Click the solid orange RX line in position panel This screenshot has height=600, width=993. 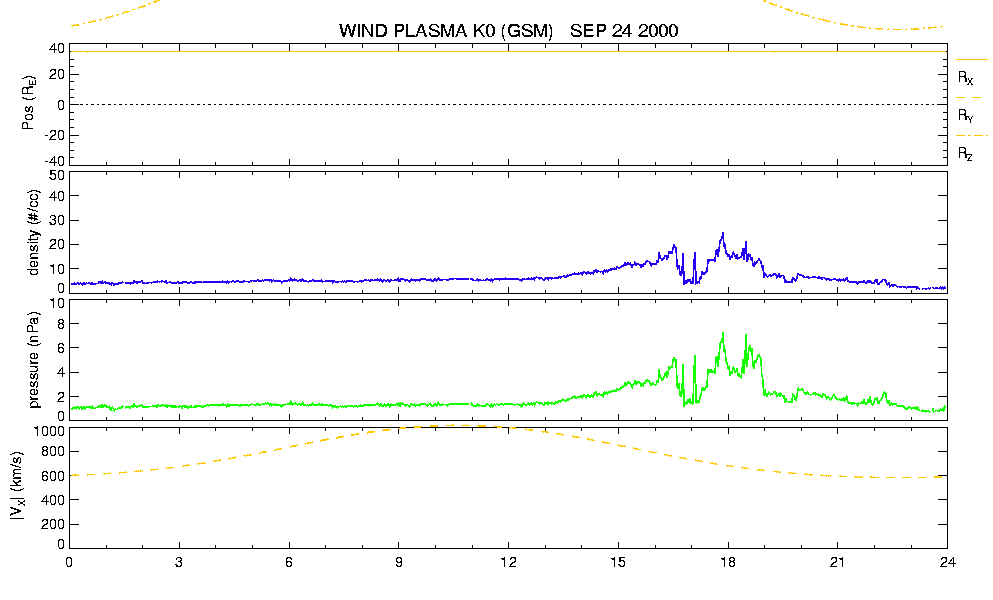[x=509, y=51]
